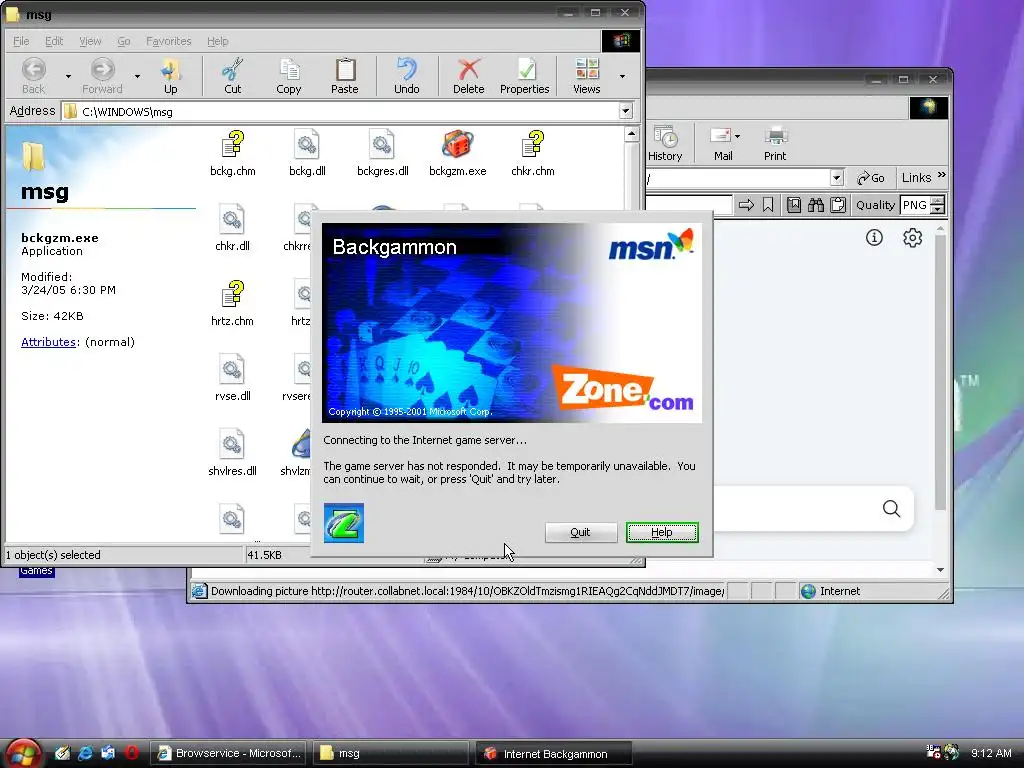The width and height of the screenshot is (1024, 768).
Task: Click the info circle icon in browser page
Action: (874, 238)
